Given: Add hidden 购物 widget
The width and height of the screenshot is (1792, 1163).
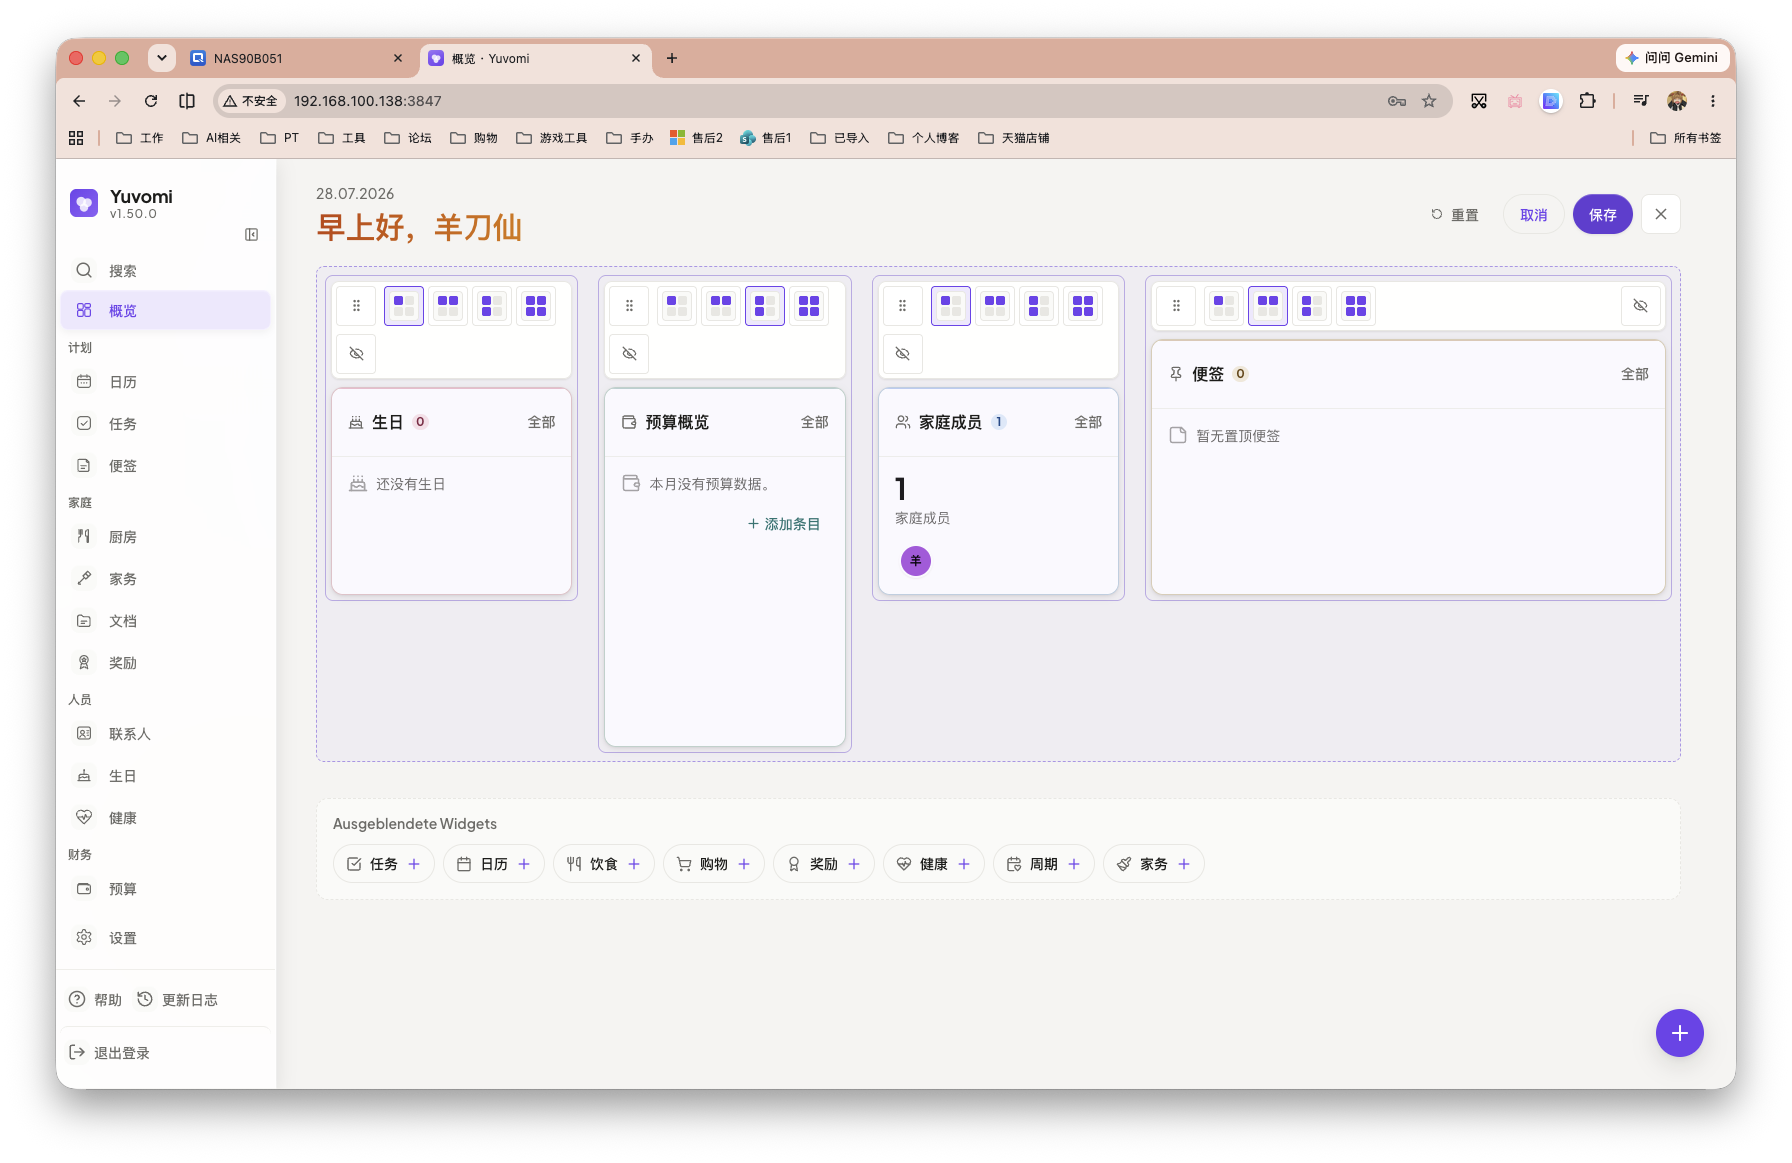Looking at the screenshot, I should point(714,864).
